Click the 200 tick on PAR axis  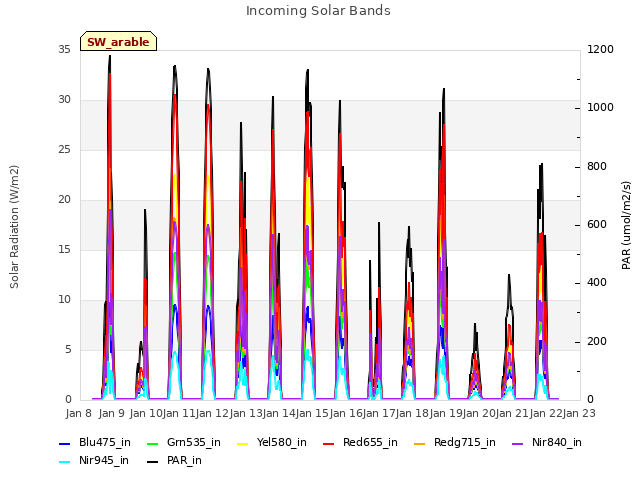(x=597, y=341)
